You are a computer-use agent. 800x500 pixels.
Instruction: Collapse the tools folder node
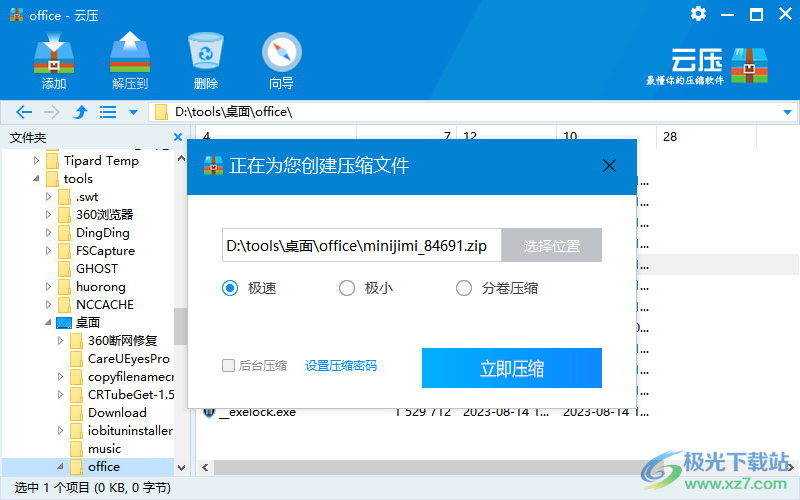point(36,179)
